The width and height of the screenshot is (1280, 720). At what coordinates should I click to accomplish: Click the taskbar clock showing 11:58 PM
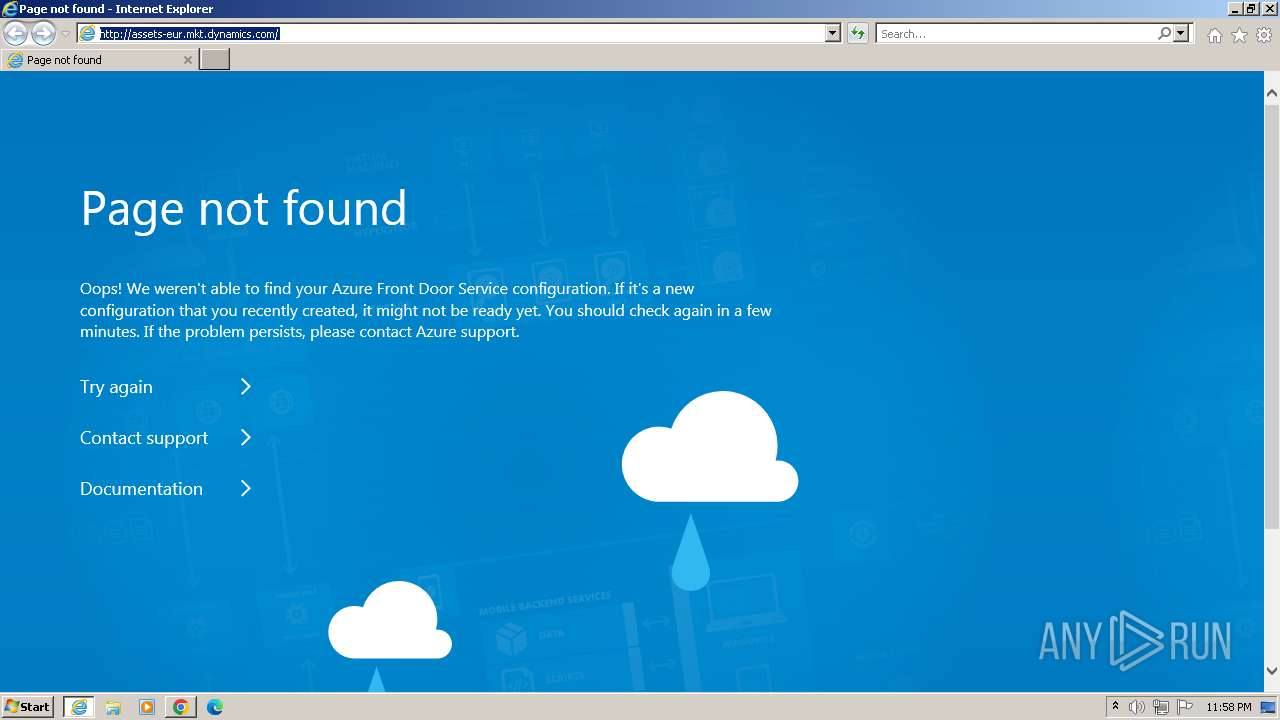[x=1229, y=707]
